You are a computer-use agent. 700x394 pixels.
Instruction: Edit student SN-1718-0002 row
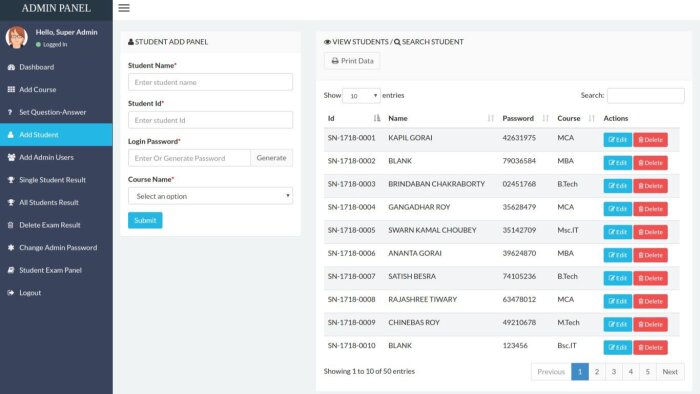[x=617, y=163]
